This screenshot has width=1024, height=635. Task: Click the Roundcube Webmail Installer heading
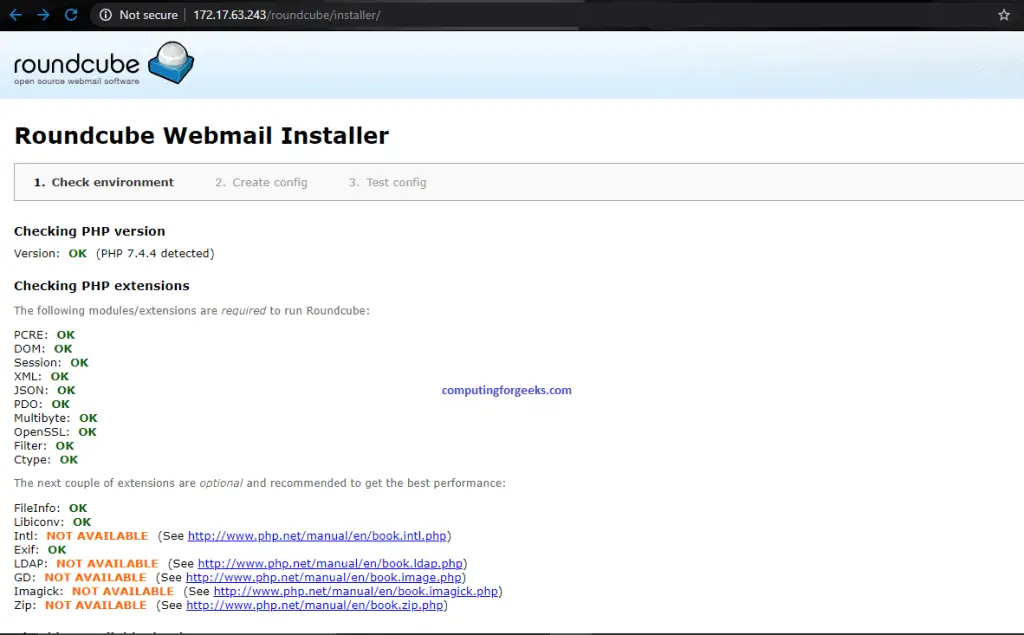point(202,136)
